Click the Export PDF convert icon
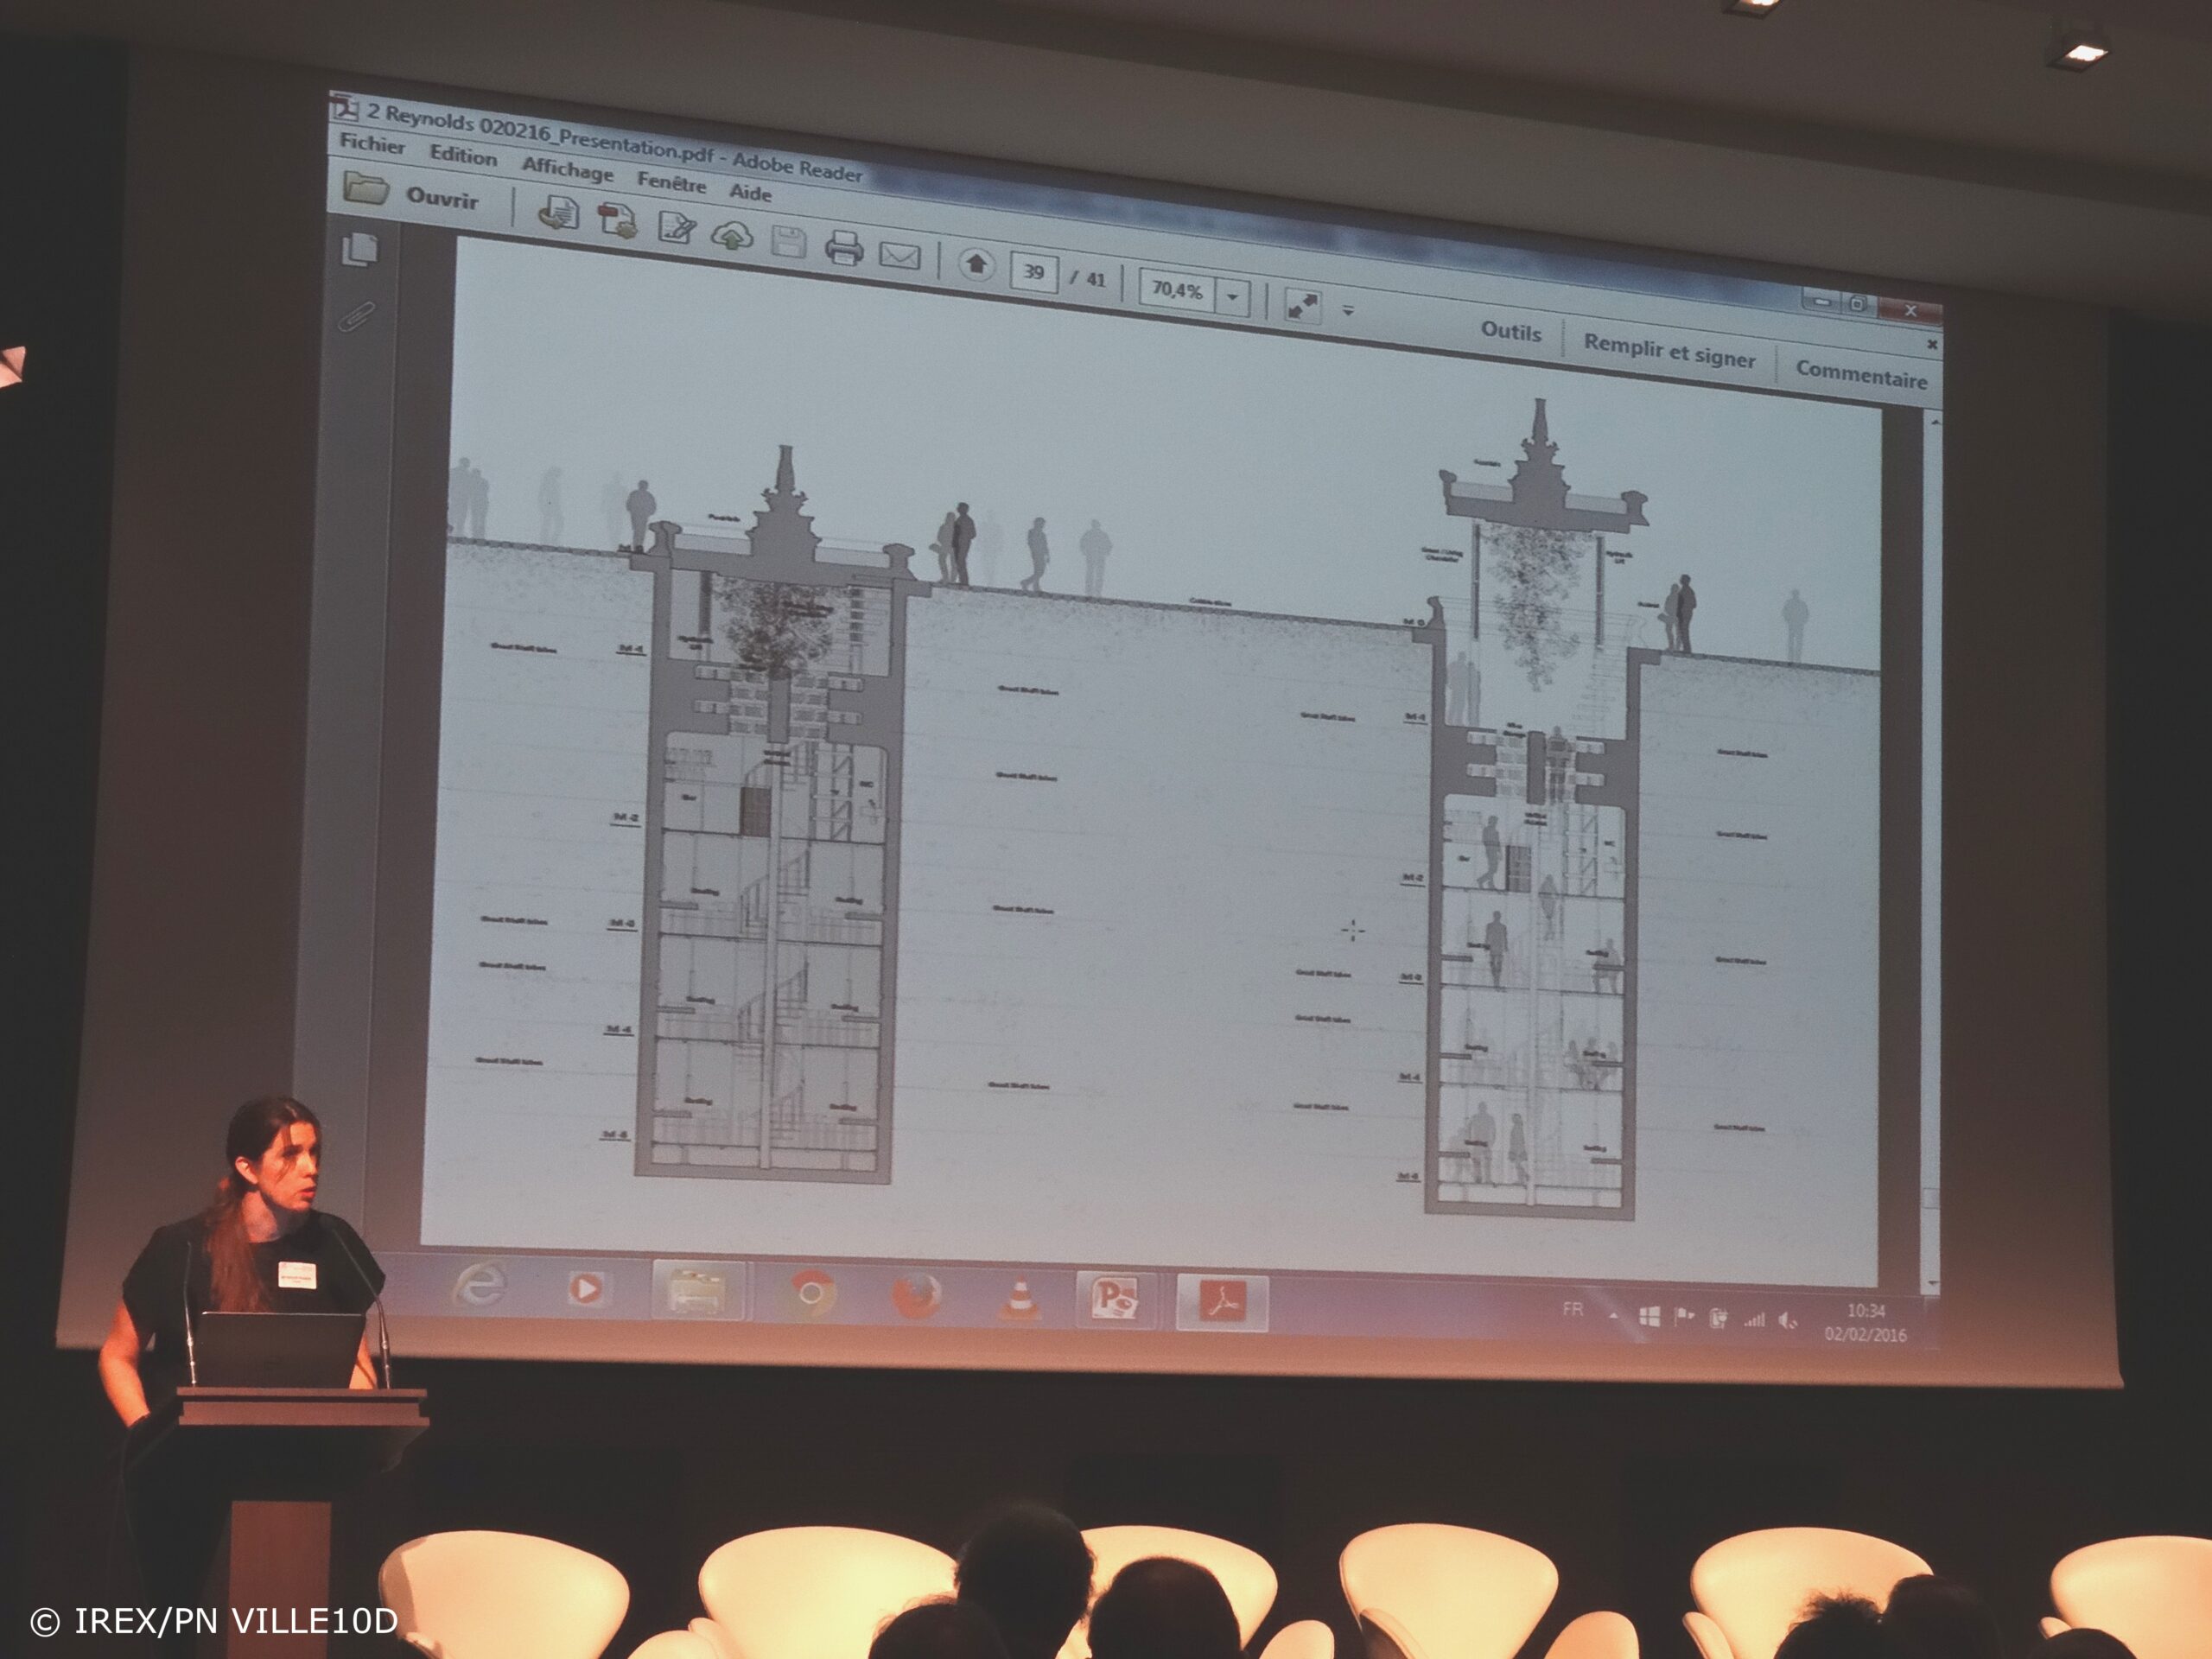This screenshot has height=1659, width=2212. 617,220
